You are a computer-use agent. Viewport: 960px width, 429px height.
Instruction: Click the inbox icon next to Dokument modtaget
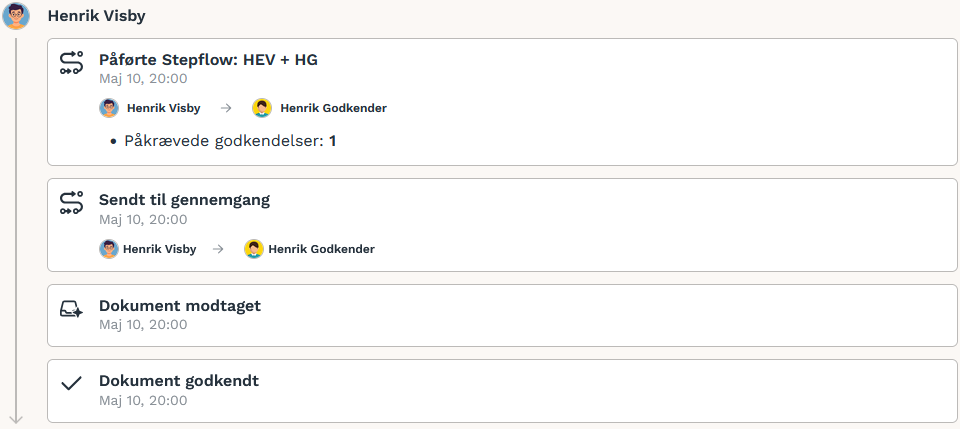71,309
